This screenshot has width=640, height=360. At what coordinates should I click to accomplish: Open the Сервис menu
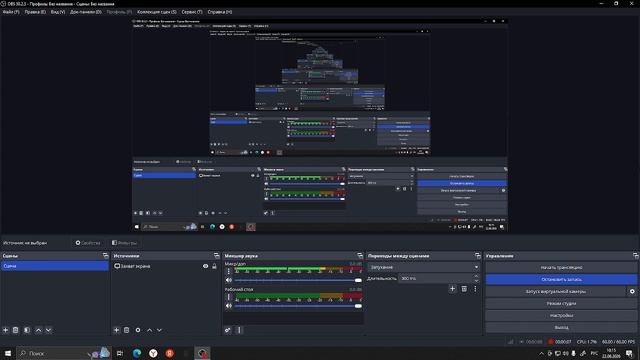tap(192, 12)
